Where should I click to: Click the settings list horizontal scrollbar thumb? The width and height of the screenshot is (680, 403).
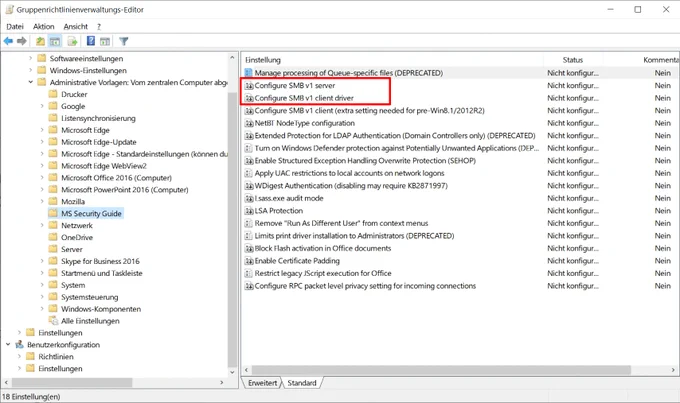pos(441,370)
